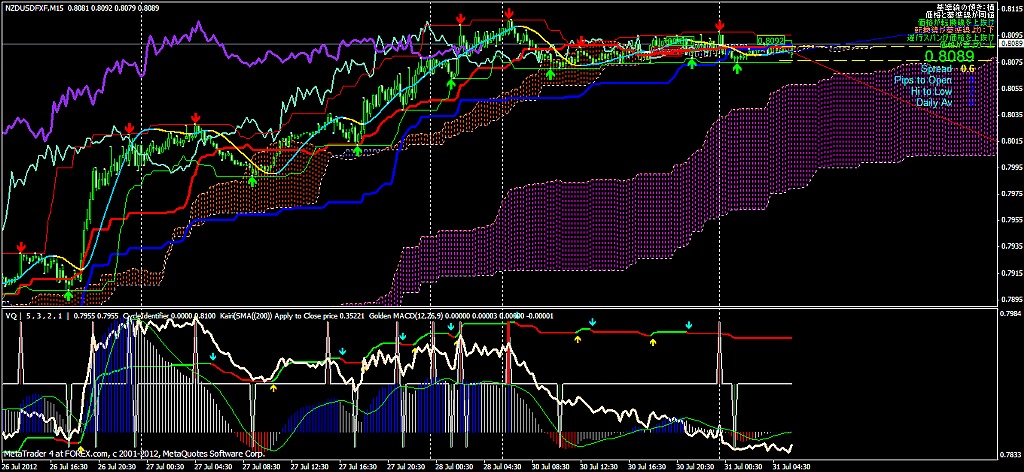Image resolution: width=1024 pixels, height=472 pixels.
Task: Click the yellow 0.6 spread value
Action: click(x=968, y=69)
